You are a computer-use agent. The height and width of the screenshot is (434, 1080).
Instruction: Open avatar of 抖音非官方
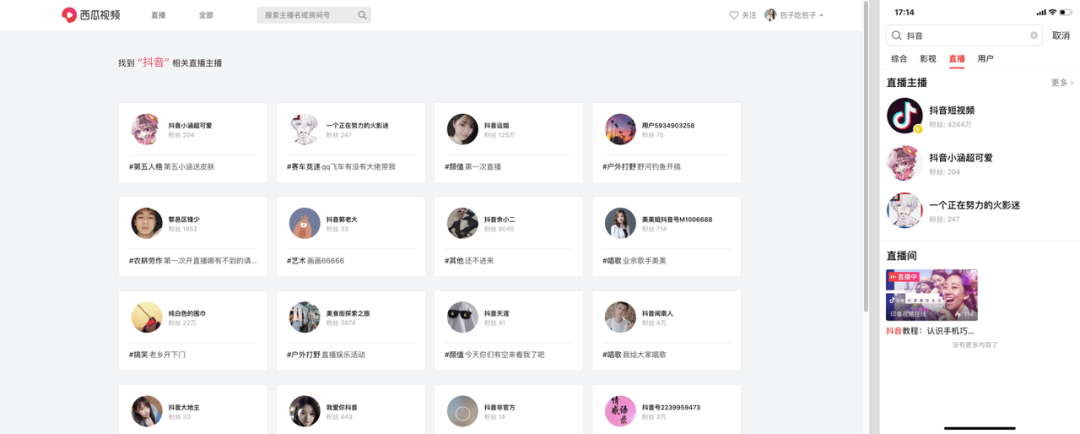[x=462, y=411]
